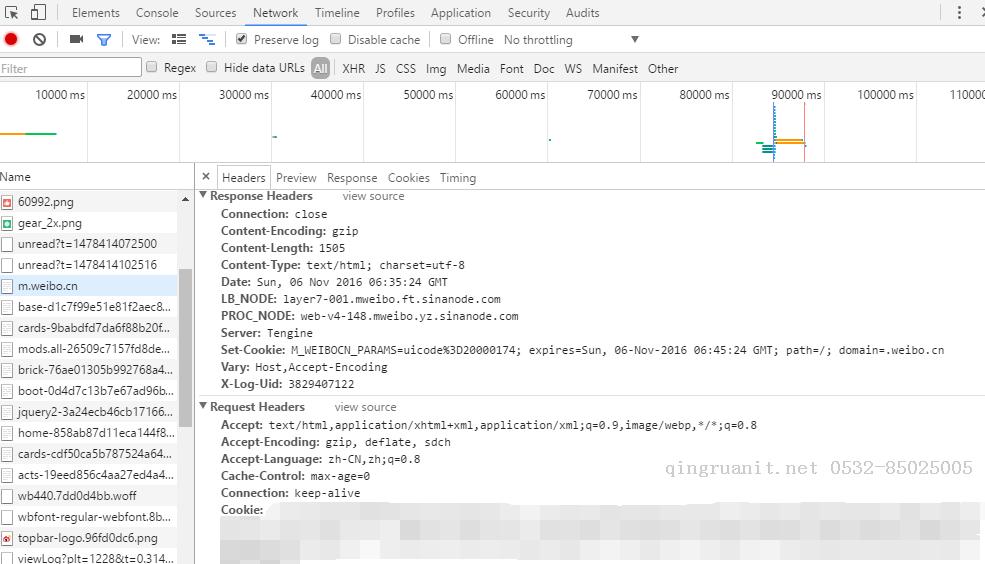
Task: Toggle the filter funnel icon
Action: click(x=103, y=40)
